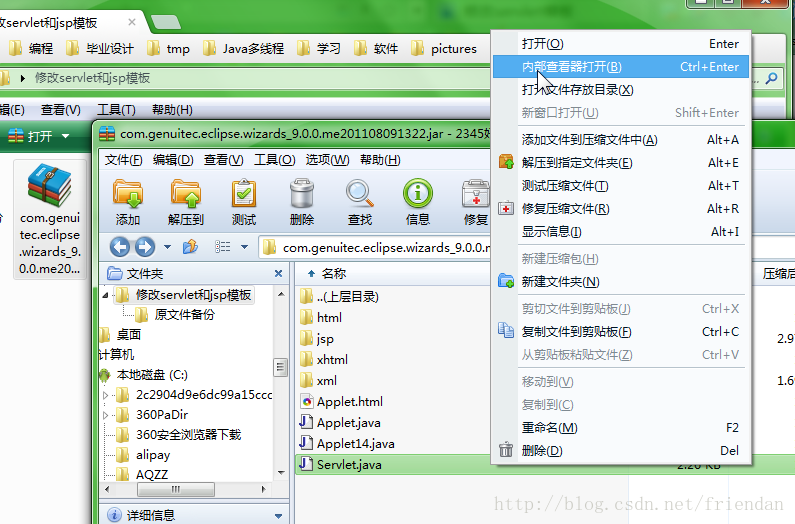The image size is (795, 524).
Task: Expand the 详细信息 details panel
Action: (278, 516)
